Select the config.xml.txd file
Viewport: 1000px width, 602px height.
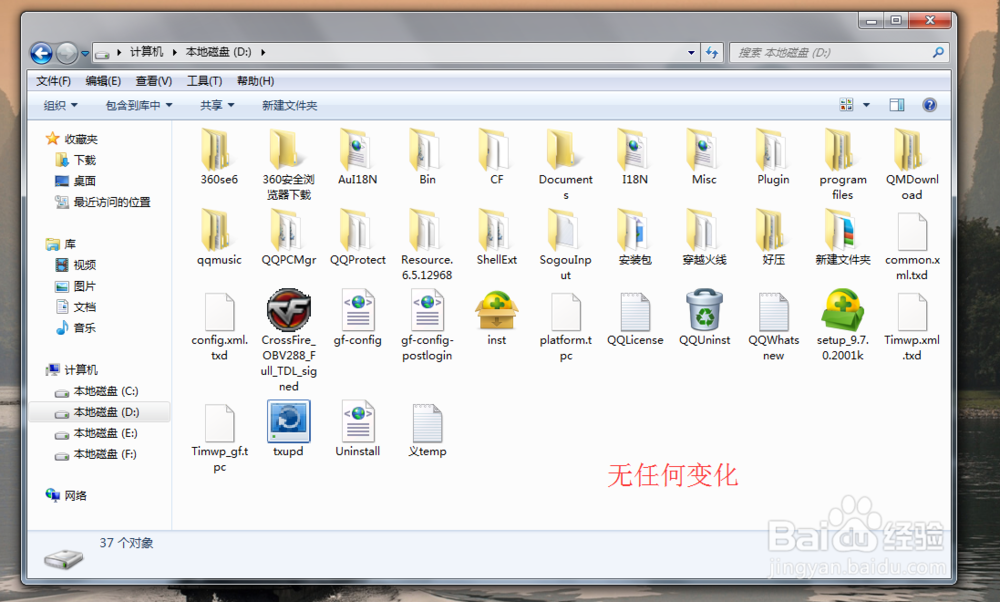coord(218,310)
